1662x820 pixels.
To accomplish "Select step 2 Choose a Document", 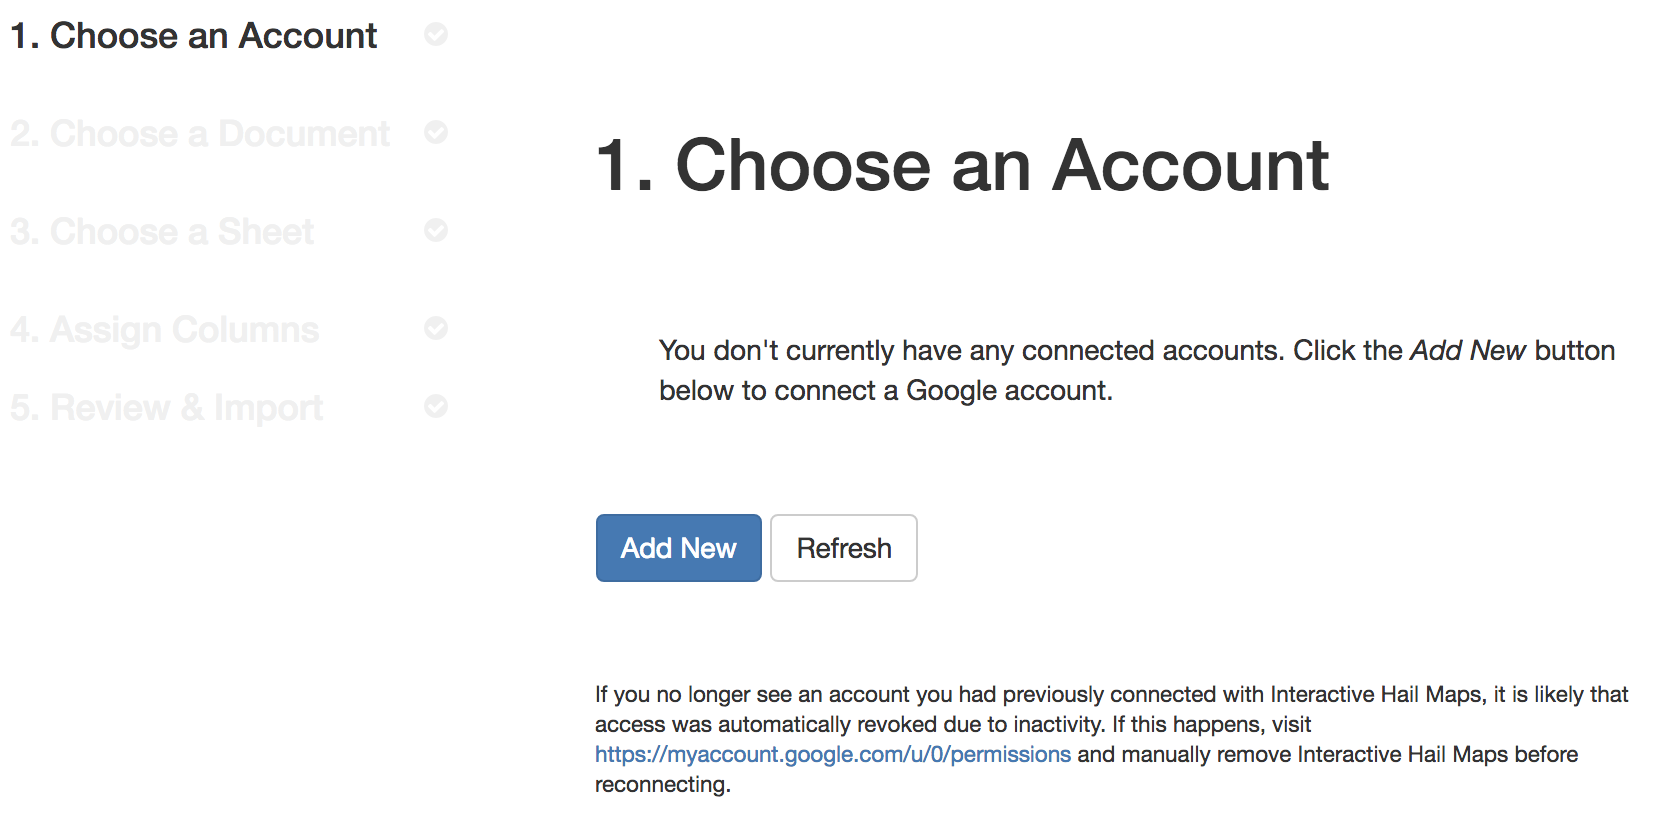I will 200,134.
